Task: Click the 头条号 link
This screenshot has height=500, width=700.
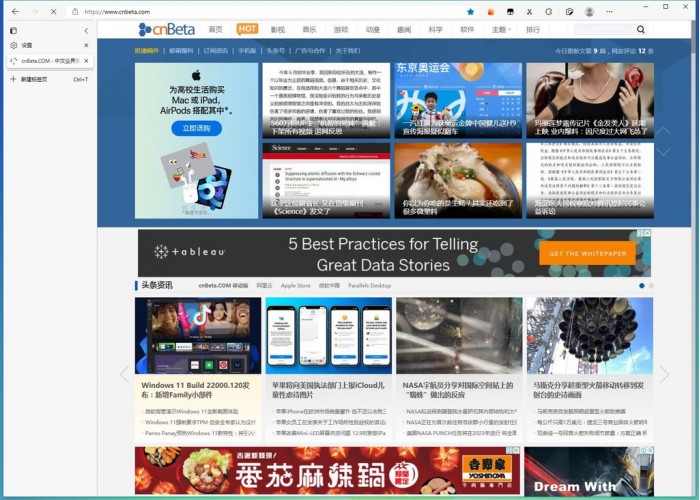Action: tap(275, 51)
